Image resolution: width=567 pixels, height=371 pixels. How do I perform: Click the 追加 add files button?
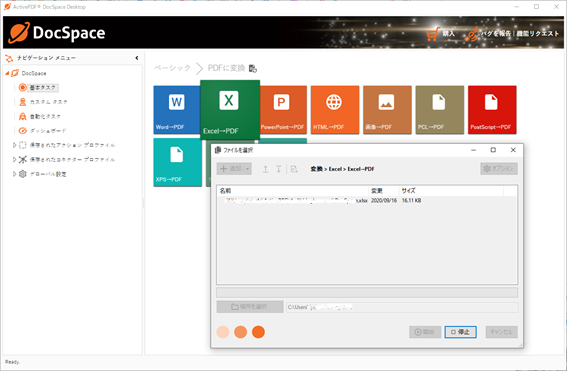click(x=230, y=169)
